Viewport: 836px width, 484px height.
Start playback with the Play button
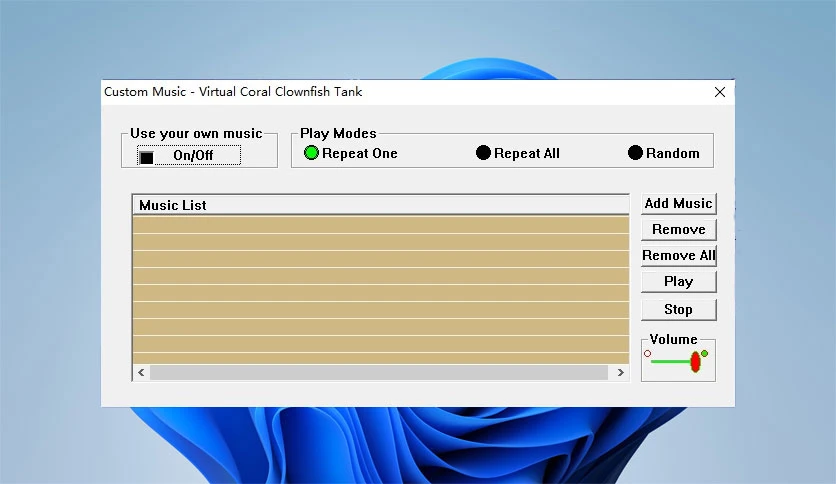click(678, 282)
